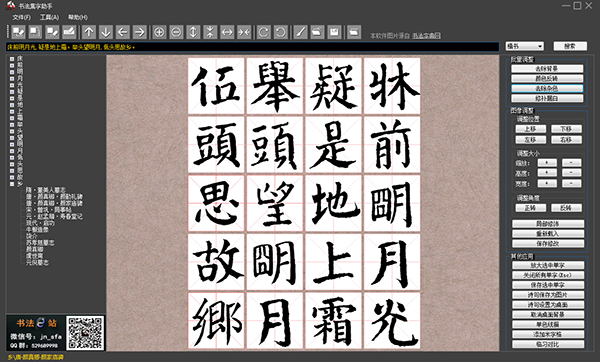
Task: Click the vertical compress arrows icon
Action: tap(210, 32)
